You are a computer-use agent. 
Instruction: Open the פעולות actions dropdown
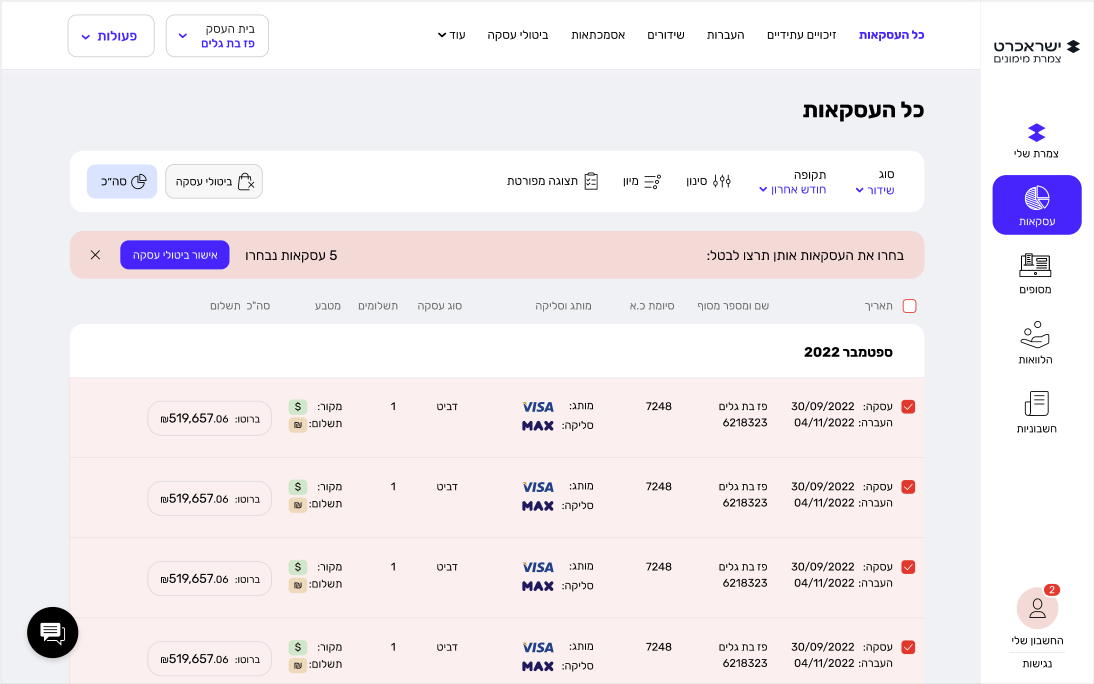111,36
